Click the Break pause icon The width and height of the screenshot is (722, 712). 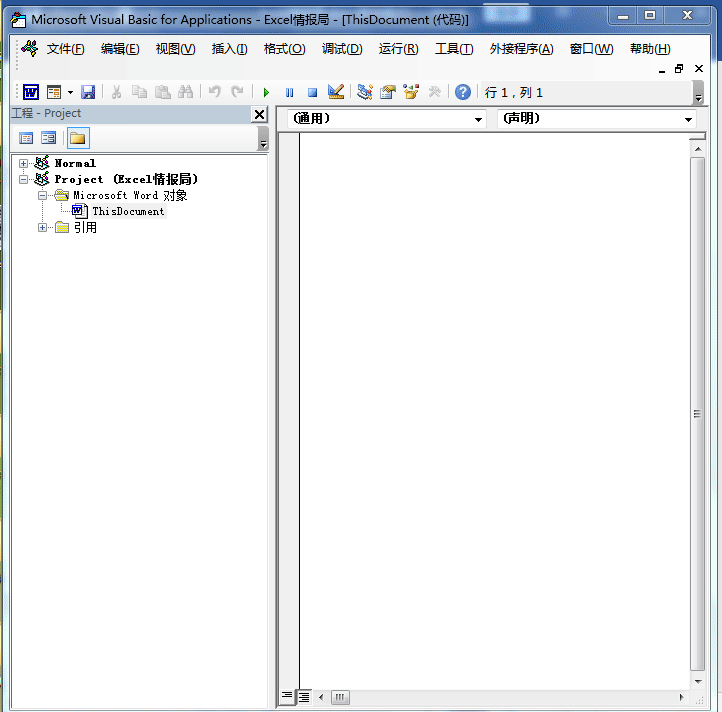click(x=289, y=93)
